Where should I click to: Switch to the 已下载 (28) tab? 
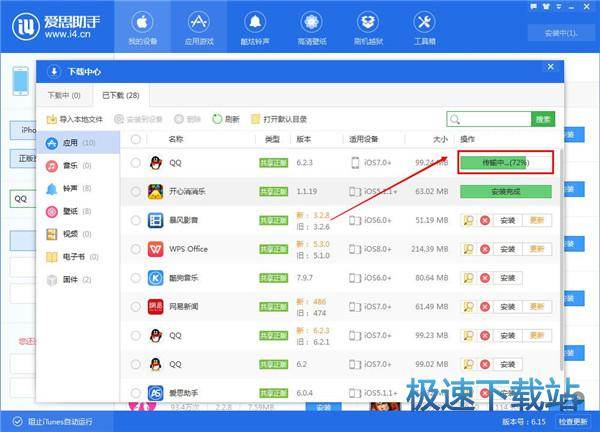[x=121, y=95]
